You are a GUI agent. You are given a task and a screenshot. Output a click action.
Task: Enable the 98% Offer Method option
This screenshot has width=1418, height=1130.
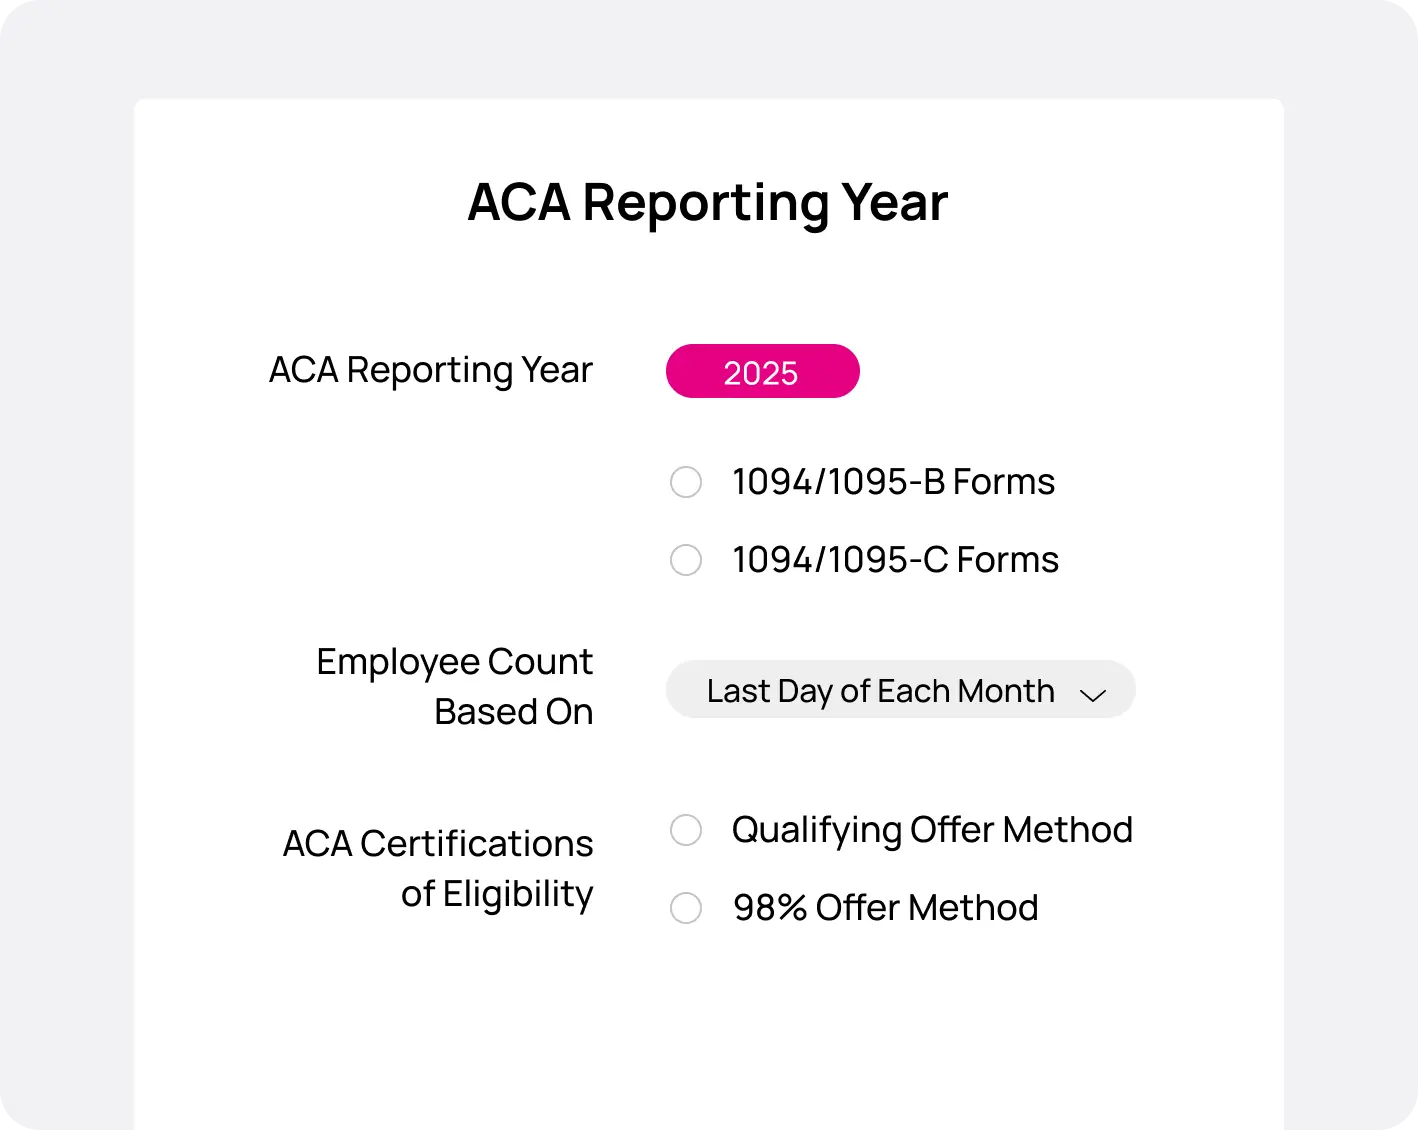tap(686, 908)
